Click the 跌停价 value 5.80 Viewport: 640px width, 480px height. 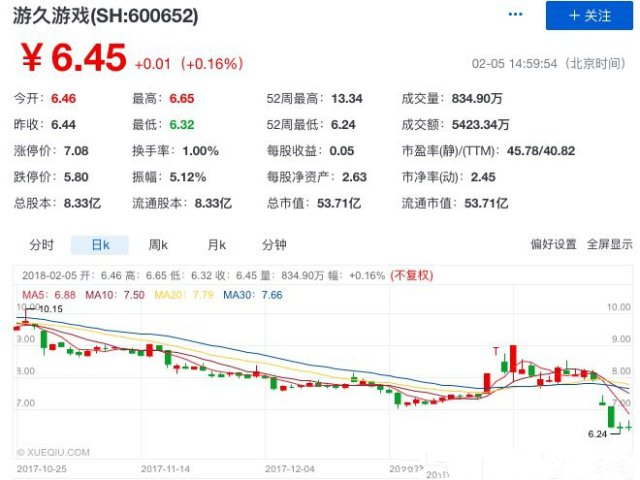(76, 177)
